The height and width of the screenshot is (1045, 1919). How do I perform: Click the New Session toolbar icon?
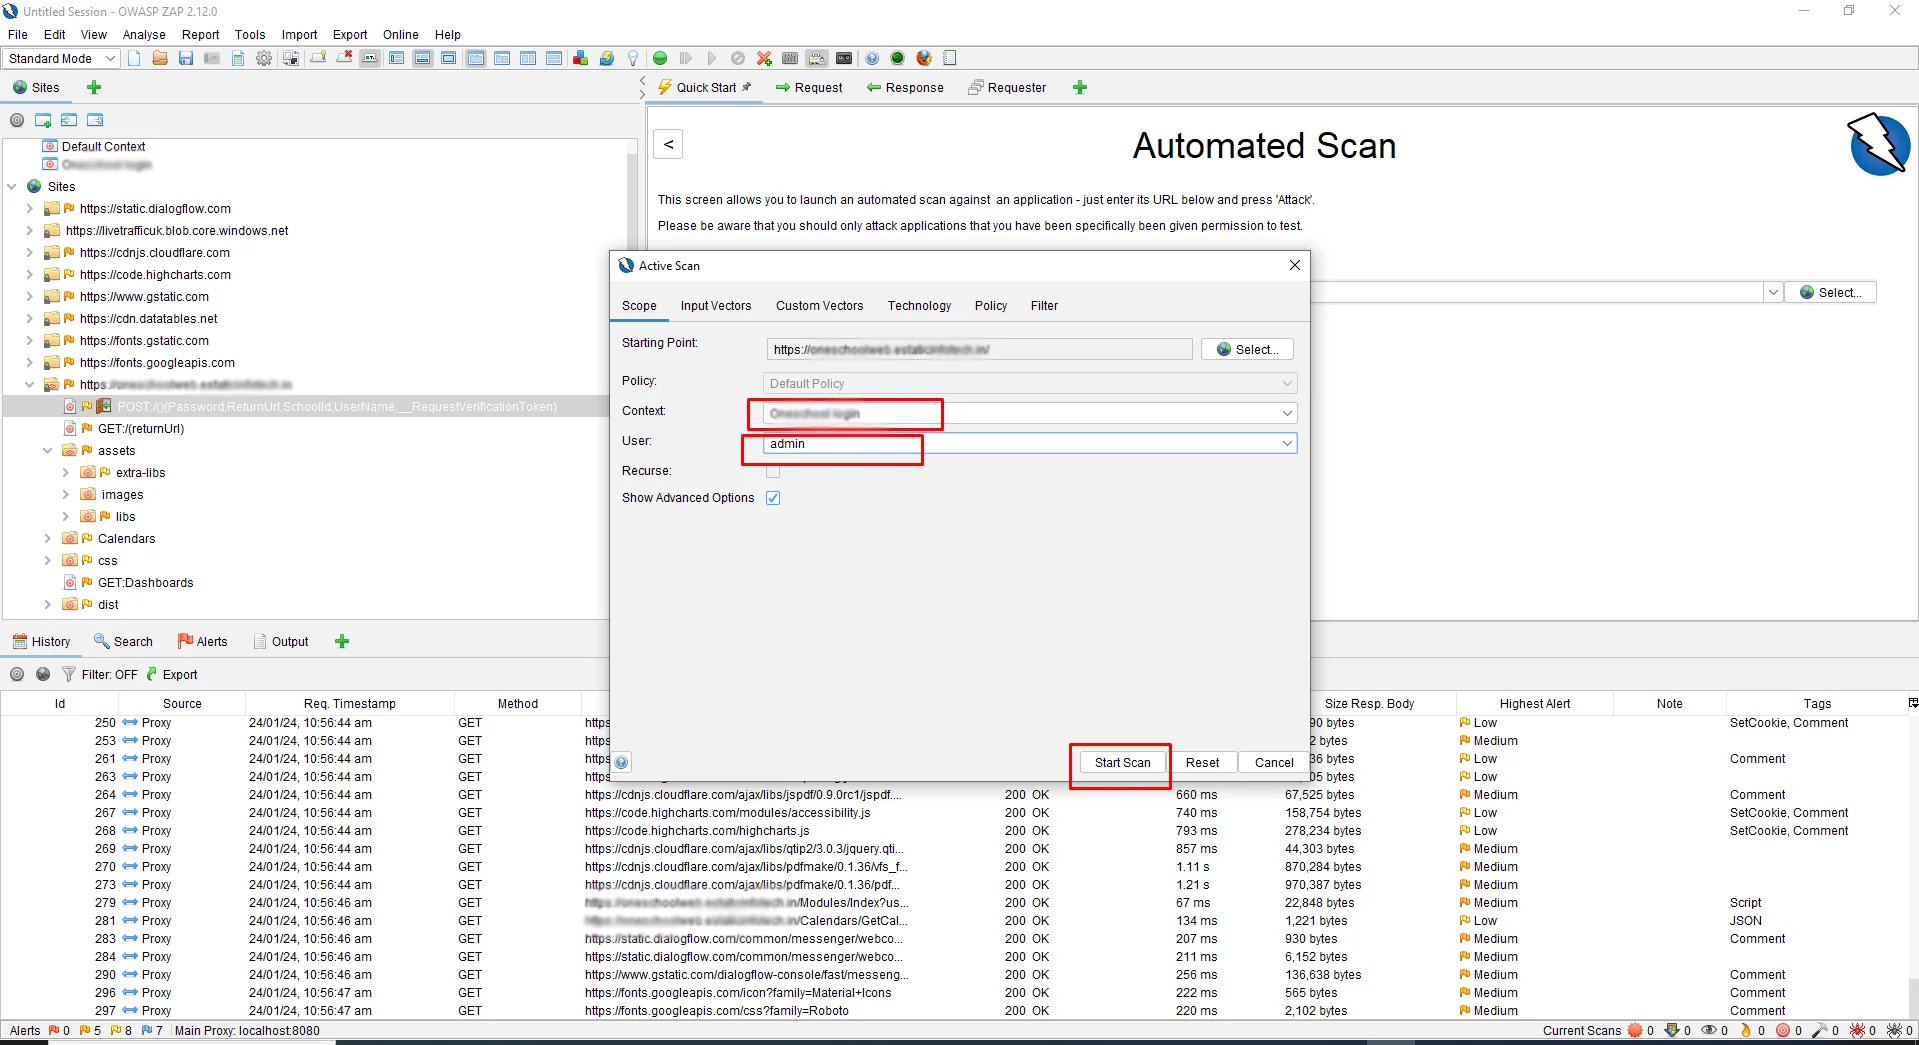point(134,58)
